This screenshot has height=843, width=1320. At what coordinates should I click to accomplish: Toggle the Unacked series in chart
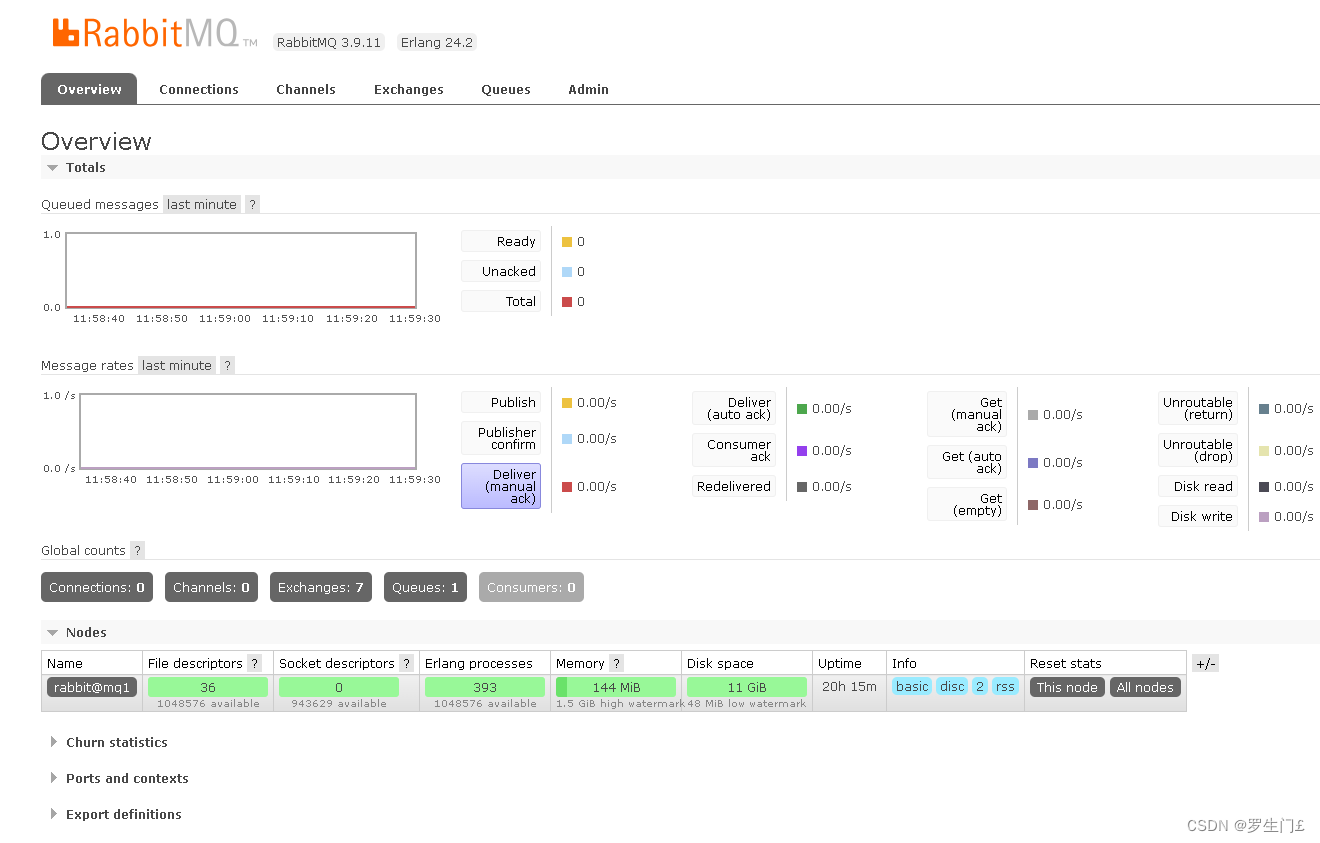point(501,271)
